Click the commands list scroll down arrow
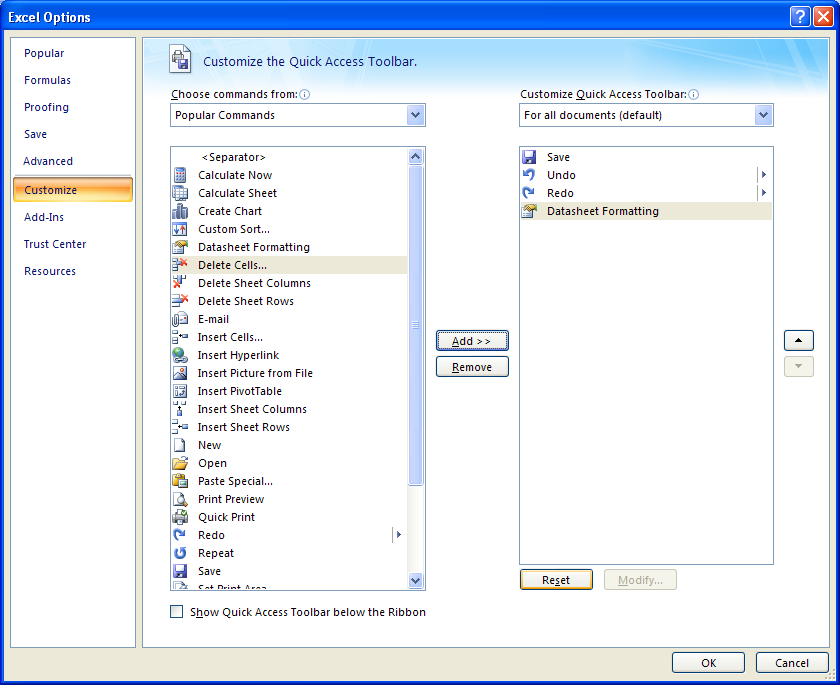 click(x=415, y=579)
